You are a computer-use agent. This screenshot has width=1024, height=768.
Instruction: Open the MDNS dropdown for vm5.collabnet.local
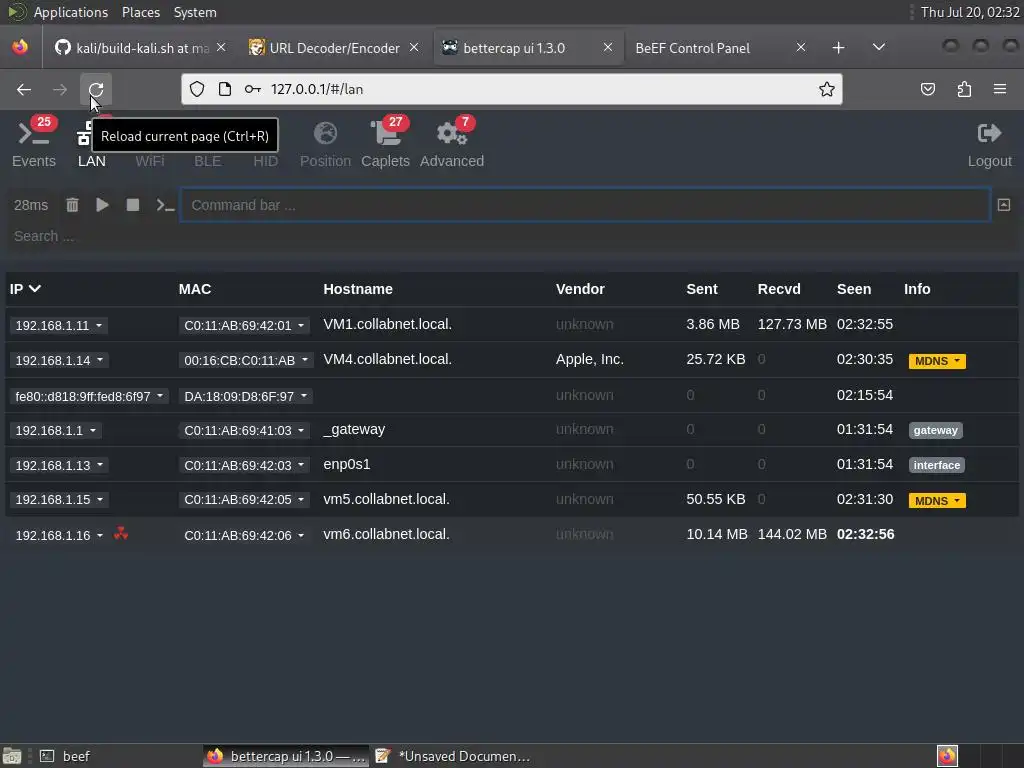tap(936, 501)
